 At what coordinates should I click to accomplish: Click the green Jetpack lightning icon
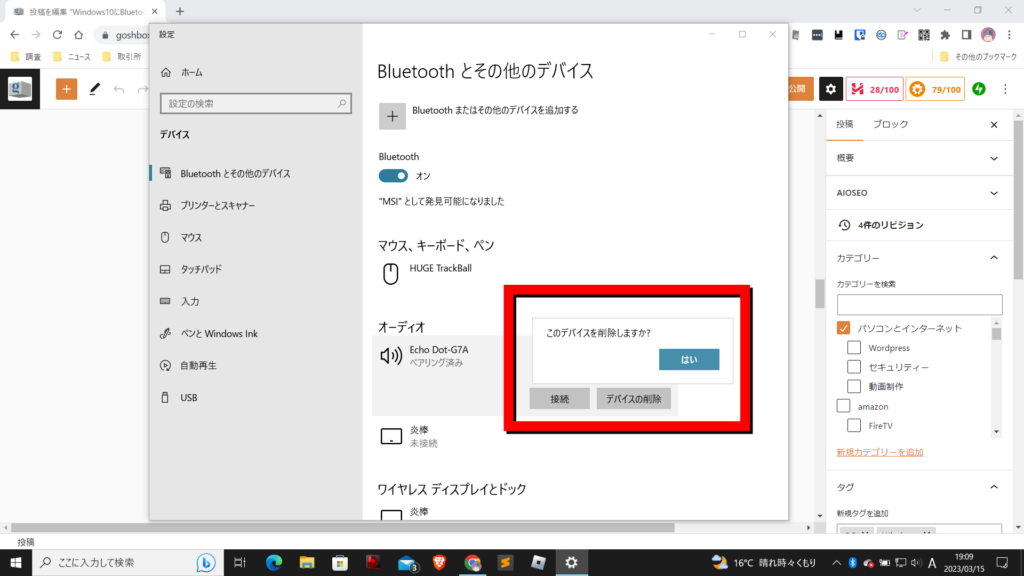[979, 89]
